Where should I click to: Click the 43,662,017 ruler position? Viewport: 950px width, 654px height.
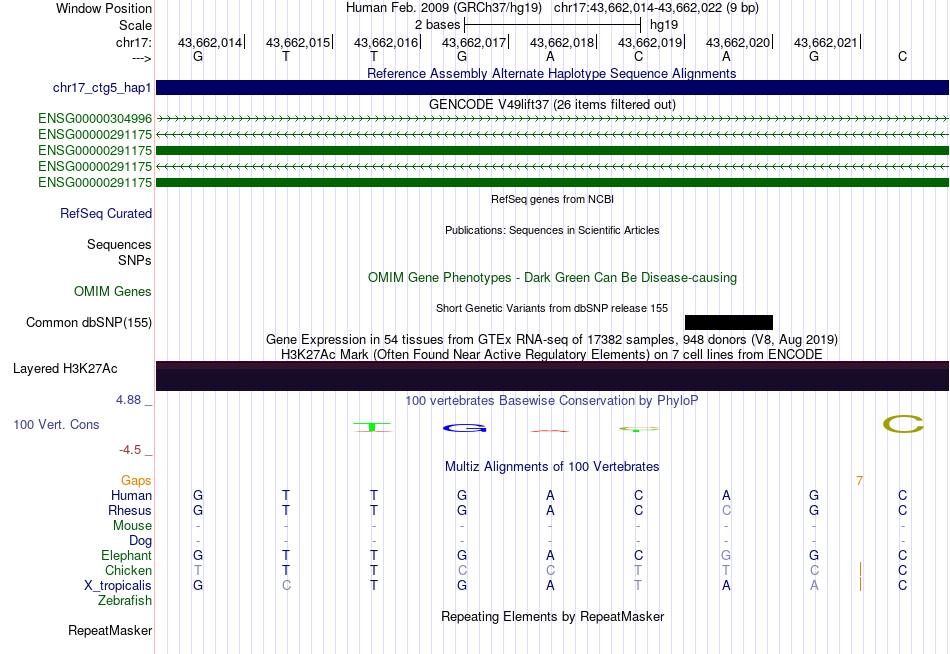pyautogui.click(x=474, y=42)
